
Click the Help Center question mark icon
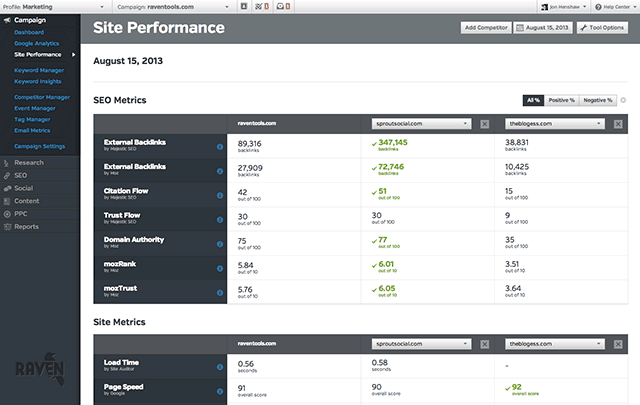(598, 7)
